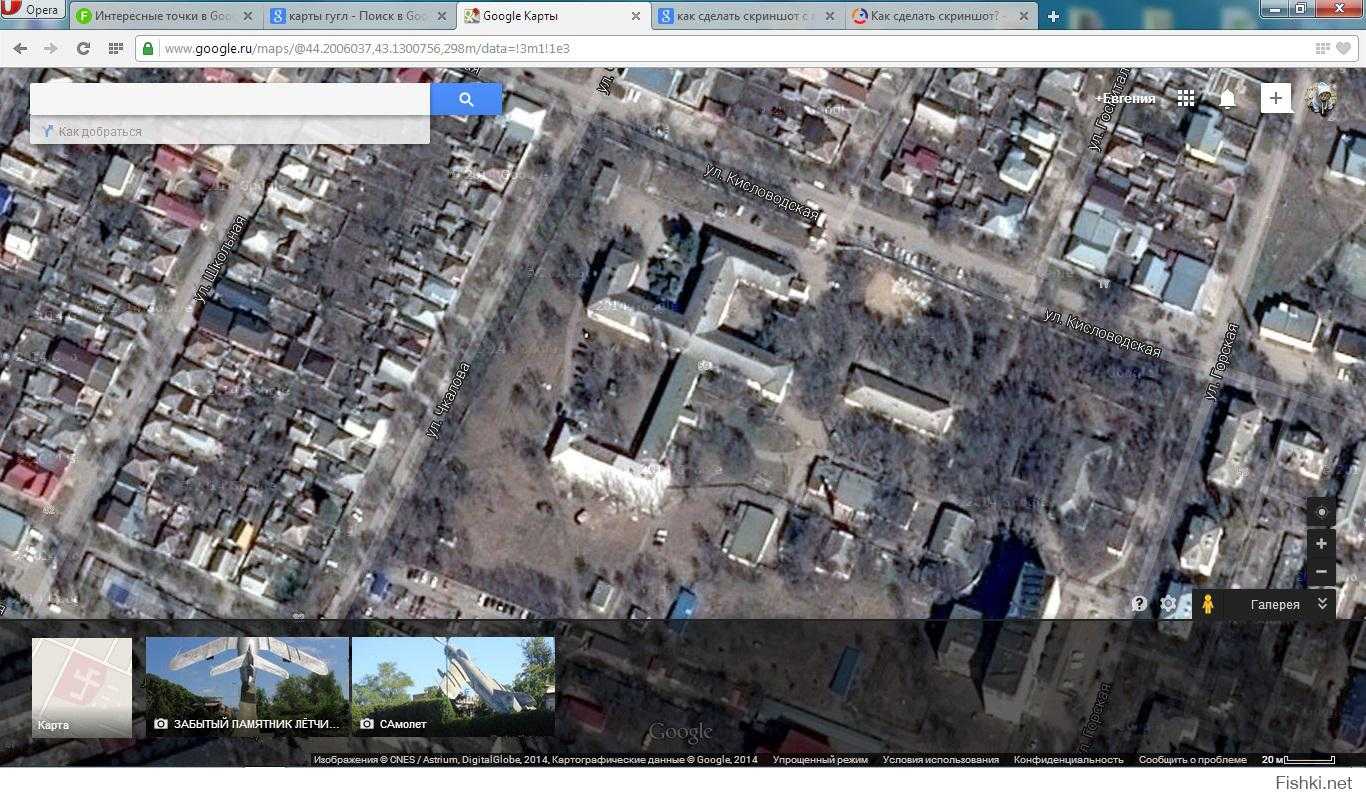Open map help question icon

[x=1139, y=604]
